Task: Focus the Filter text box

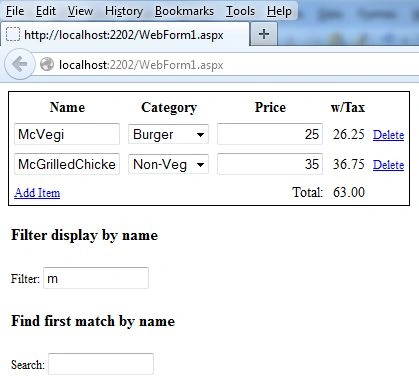Action: 96,278
